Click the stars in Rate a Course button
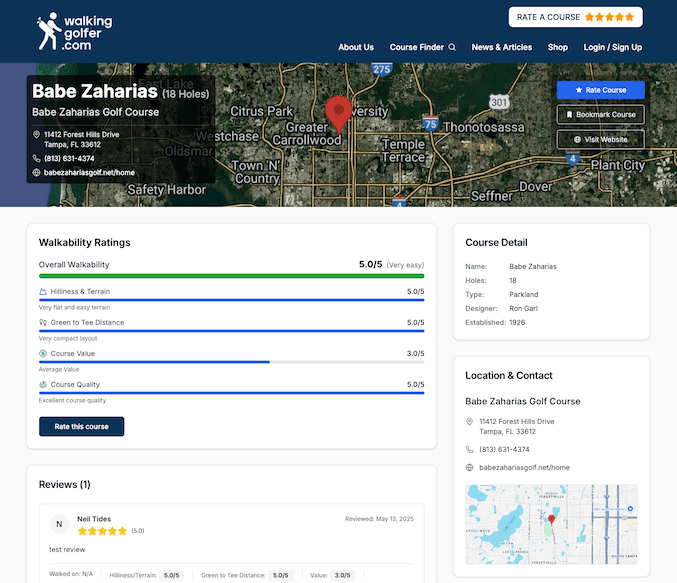The image size is (677, 583). 610,17
